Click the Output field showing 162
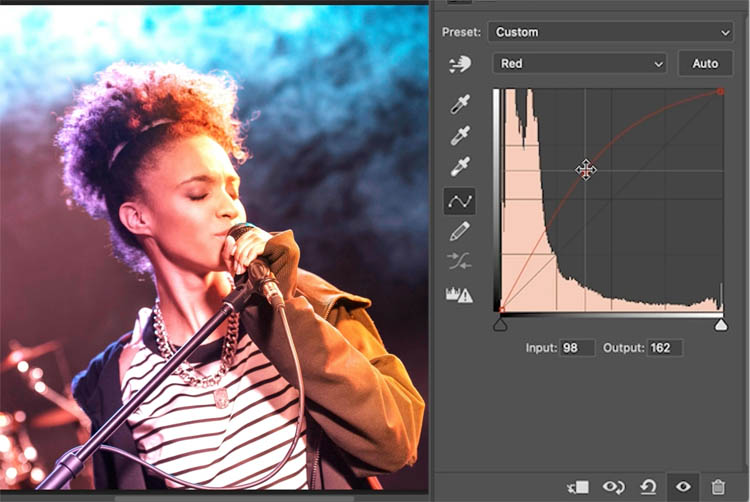The height and width of the screenshot is (502, 750). [665, 348]
